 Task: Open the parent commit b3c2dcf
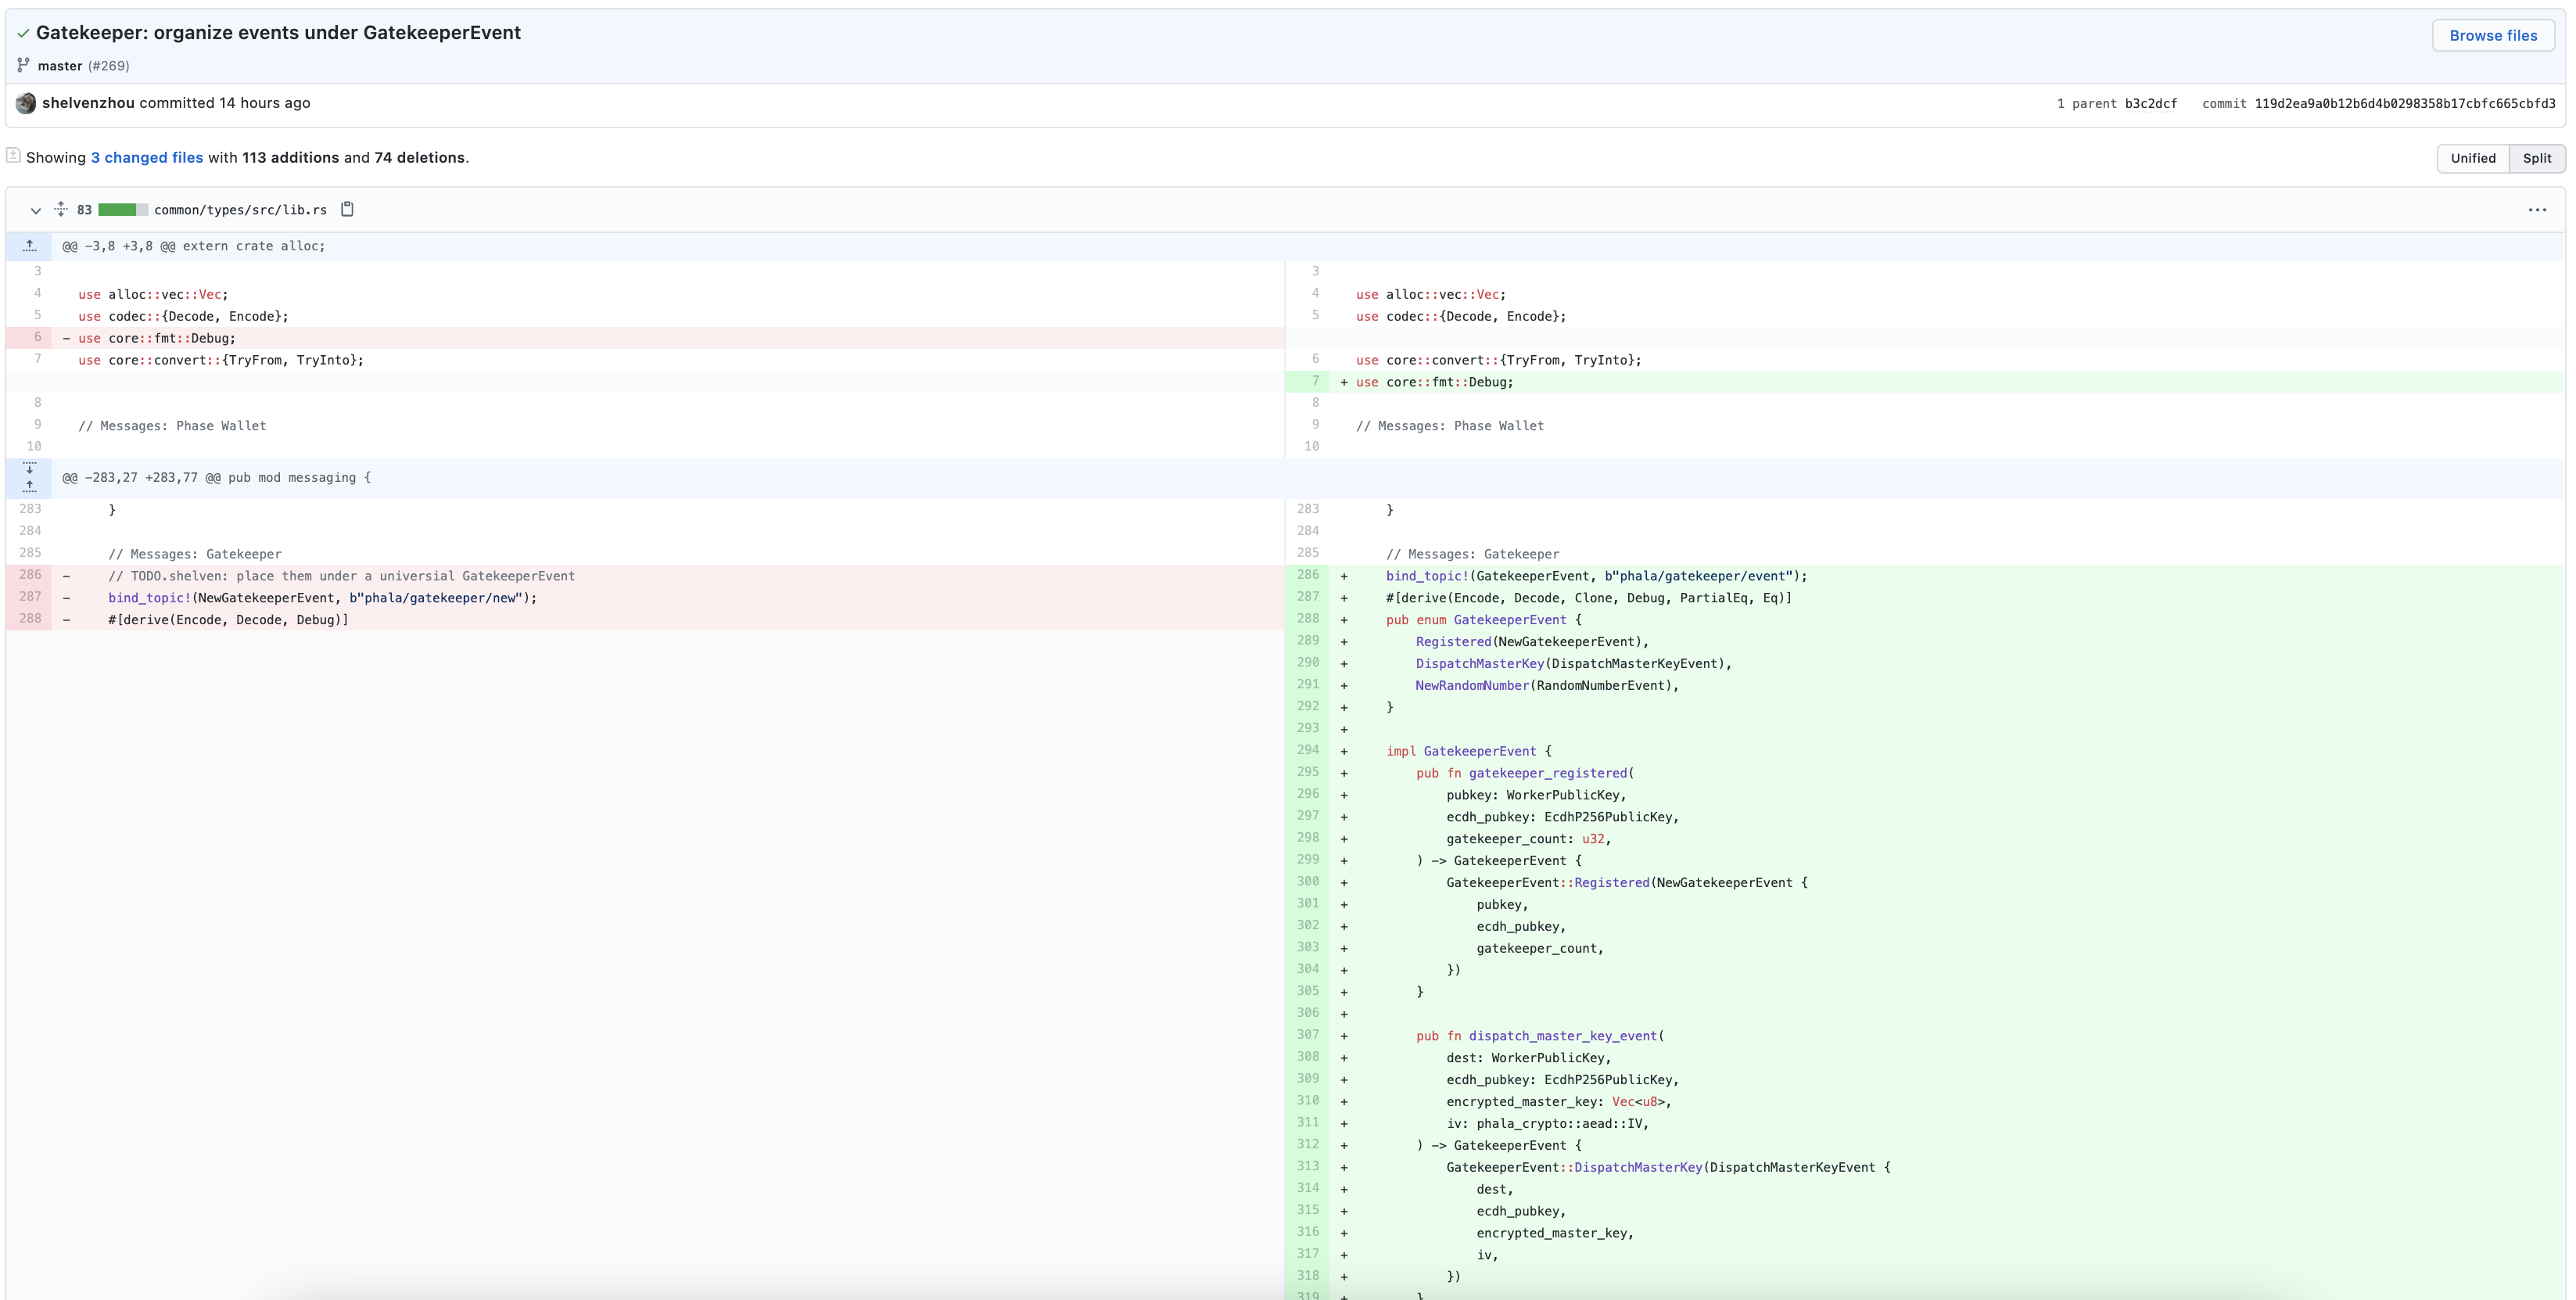point(2150,104)
